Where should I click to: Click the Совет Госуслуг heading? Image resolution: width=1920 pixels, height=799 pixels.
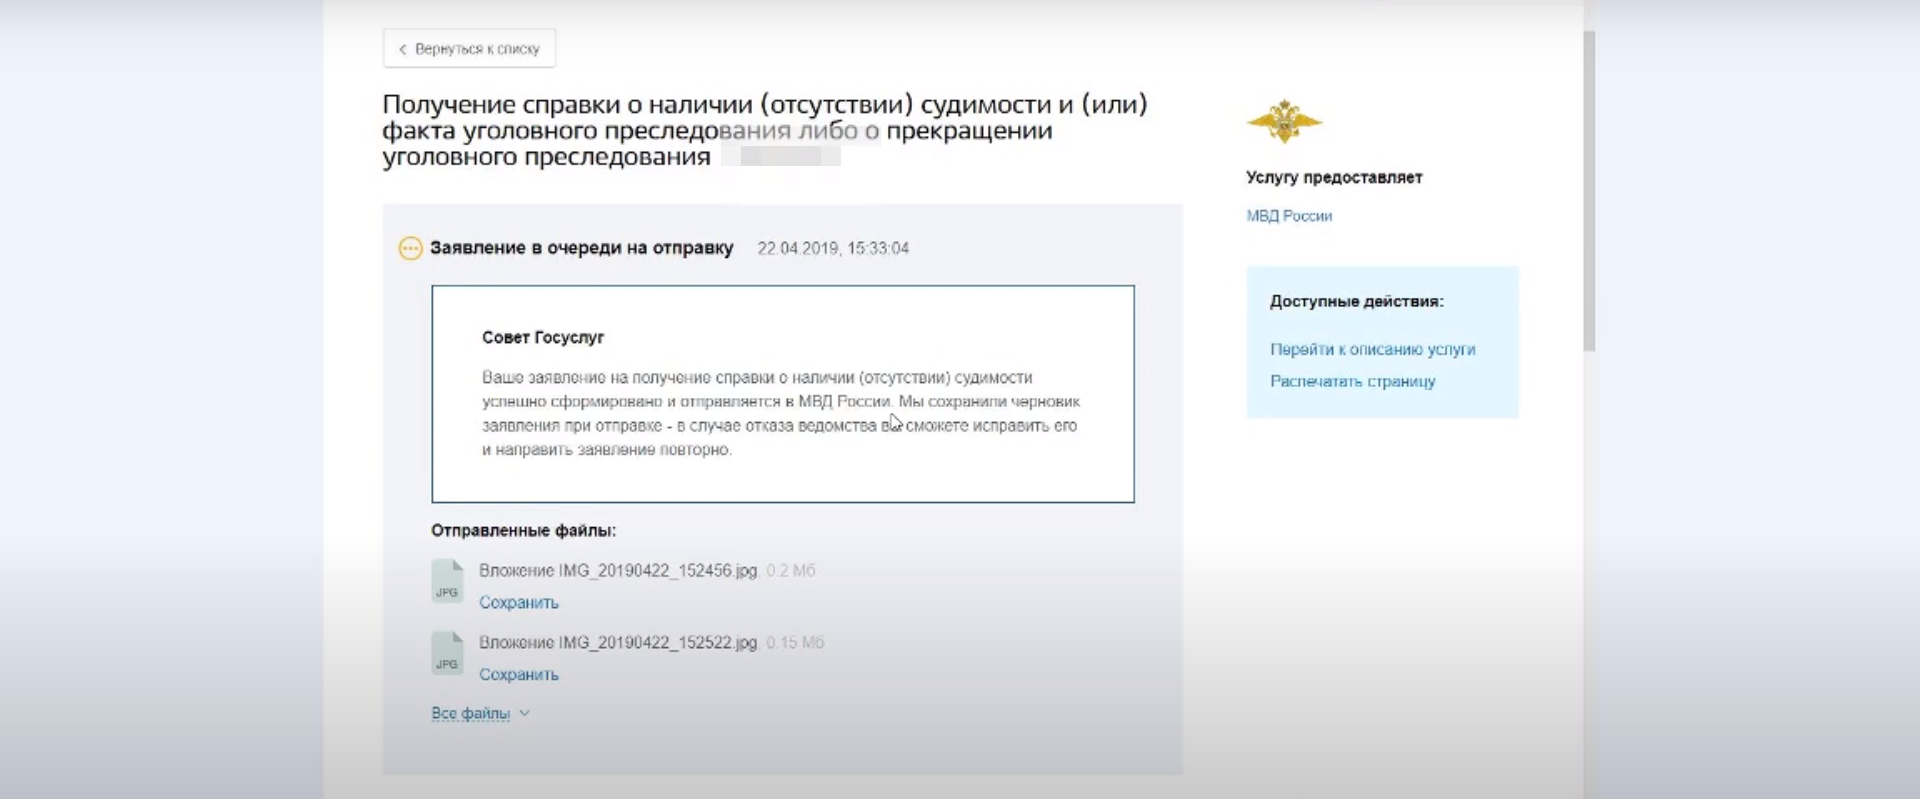coord(543,337)
